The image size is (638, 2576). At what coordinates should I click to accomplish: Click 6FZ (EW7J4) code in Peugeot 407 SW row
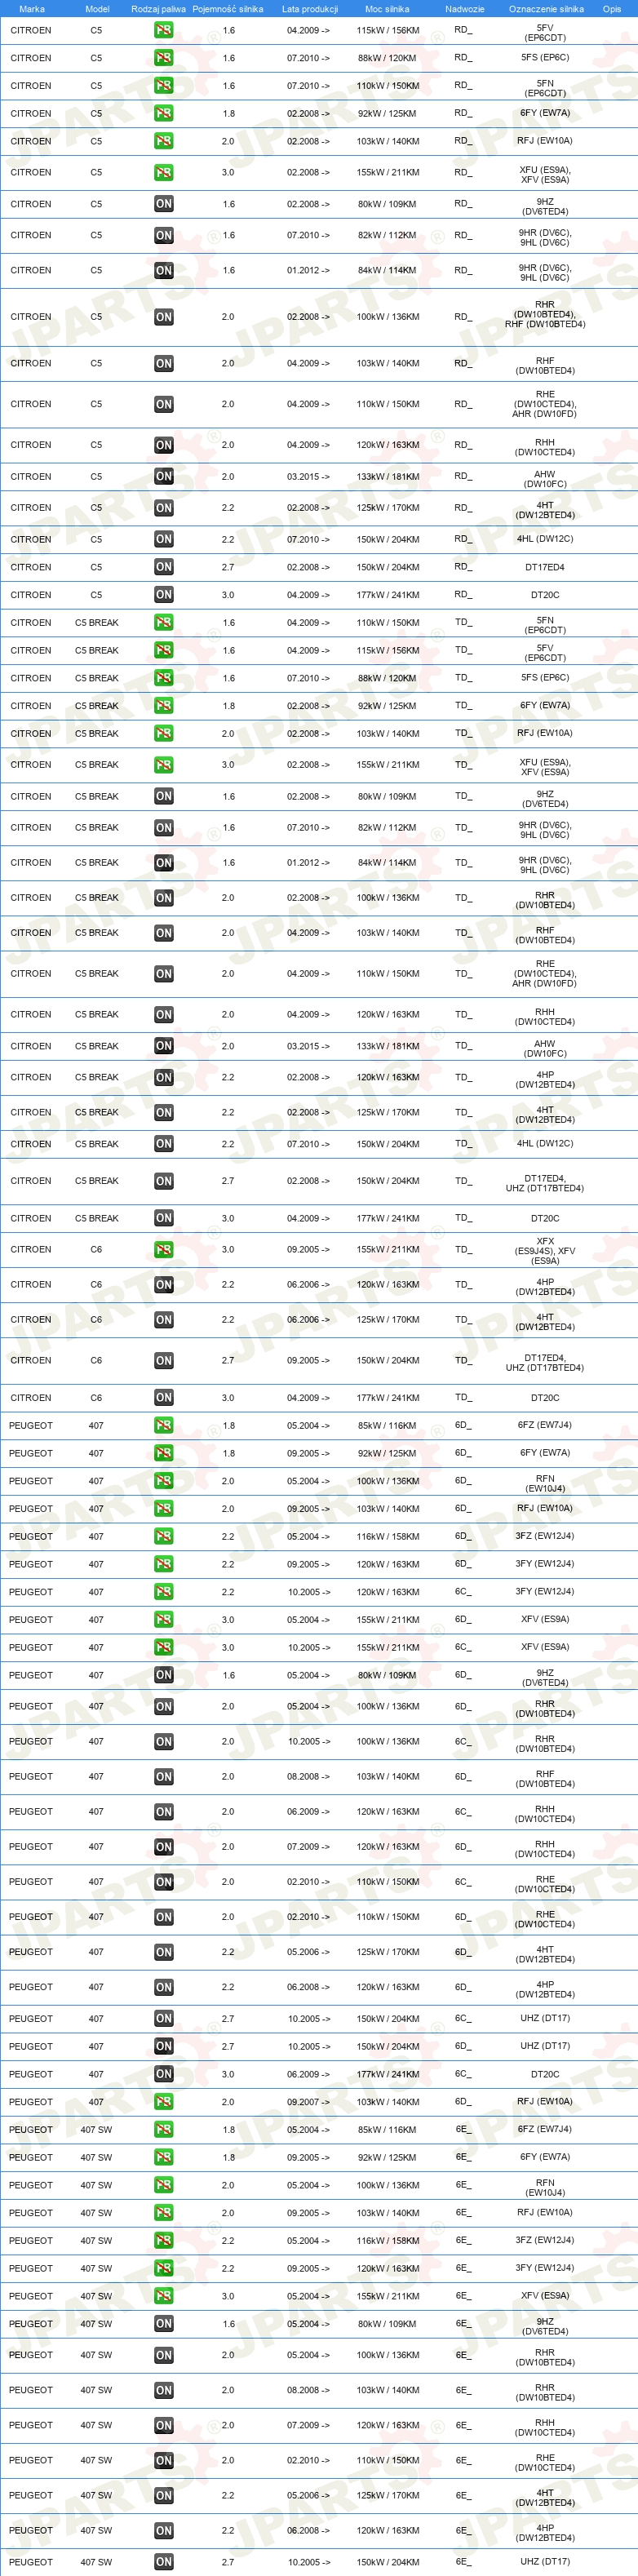(545, 2129)
